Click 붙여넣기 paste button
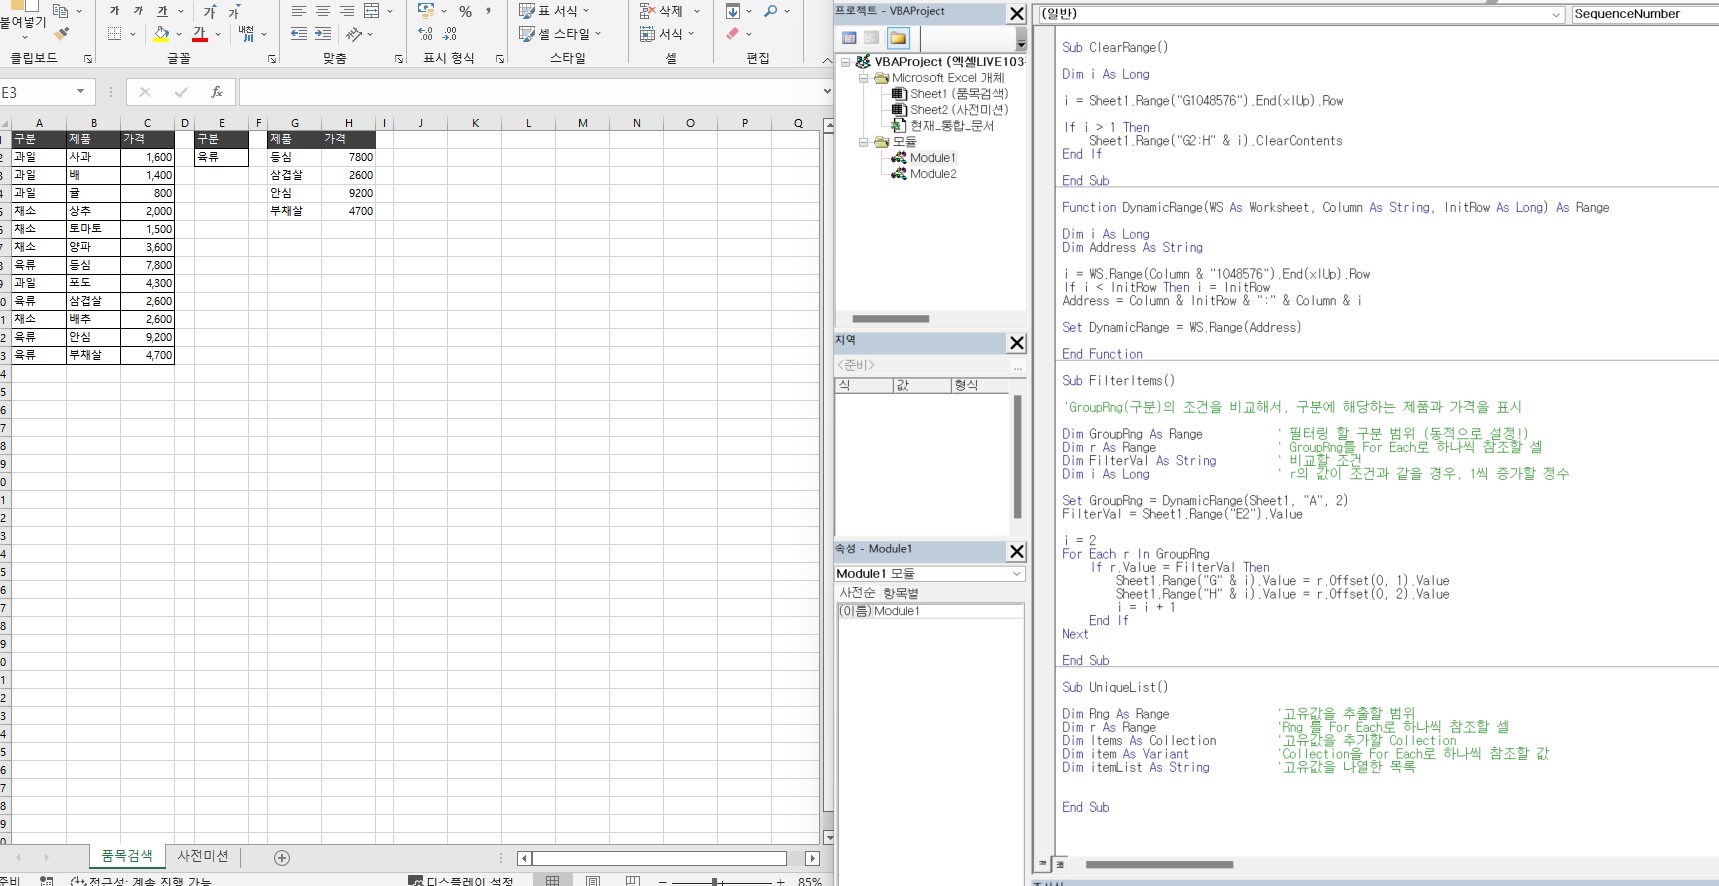The width and height of the screenshot is (1719, 886). 22,21
